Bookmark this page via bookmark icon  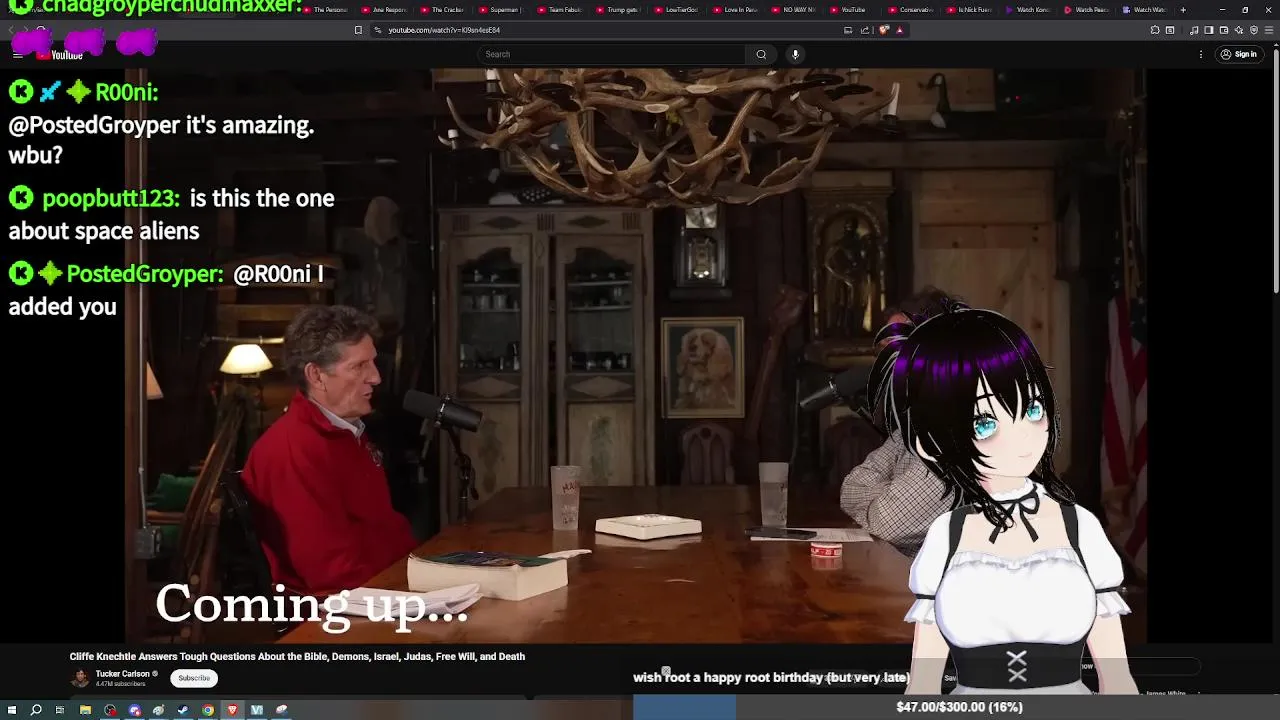(358, 30)
